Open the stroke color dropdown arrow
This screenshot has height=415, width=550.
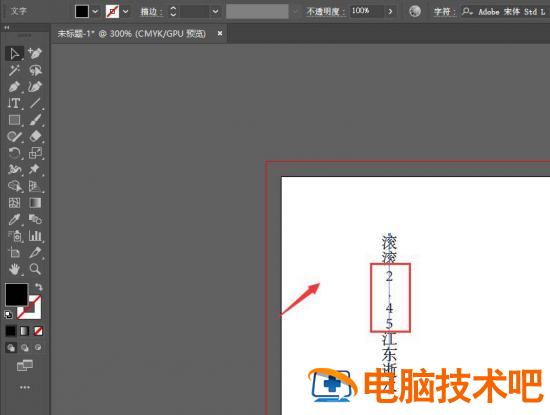125,12
